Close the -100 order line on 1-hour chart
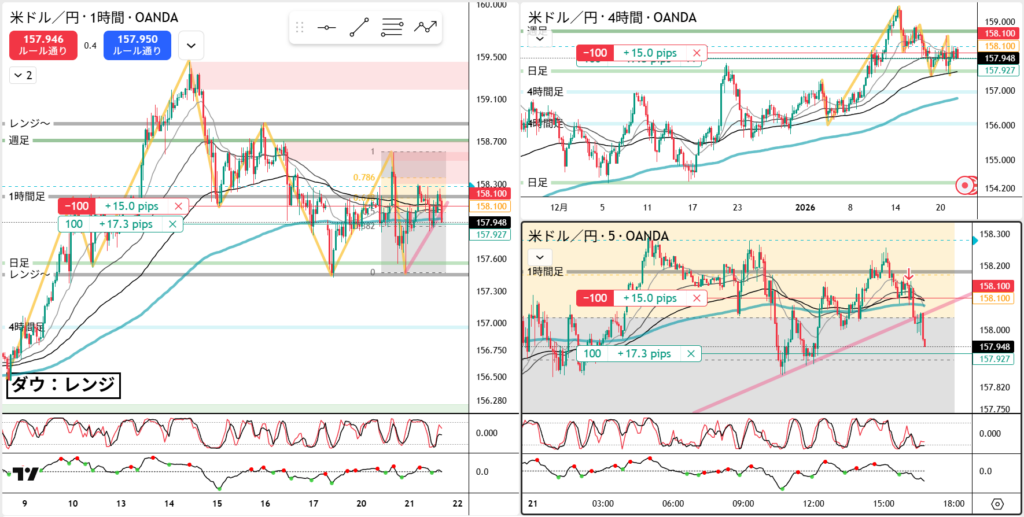 click(x=177, y=205)
